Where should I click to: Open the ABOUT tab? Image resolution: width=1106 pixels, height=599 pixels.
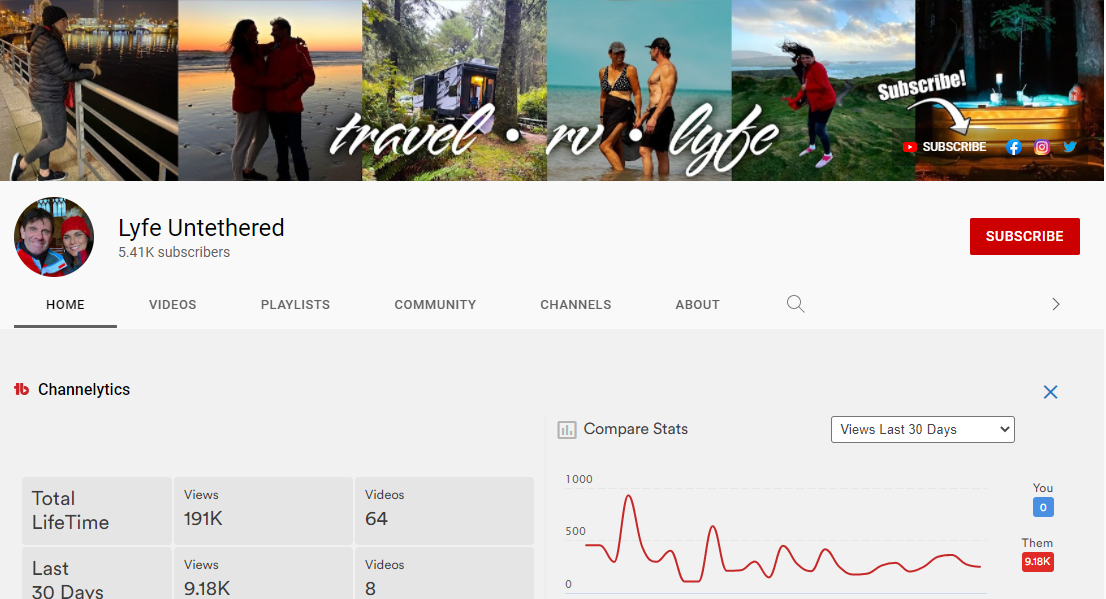(x=698, y=305)
